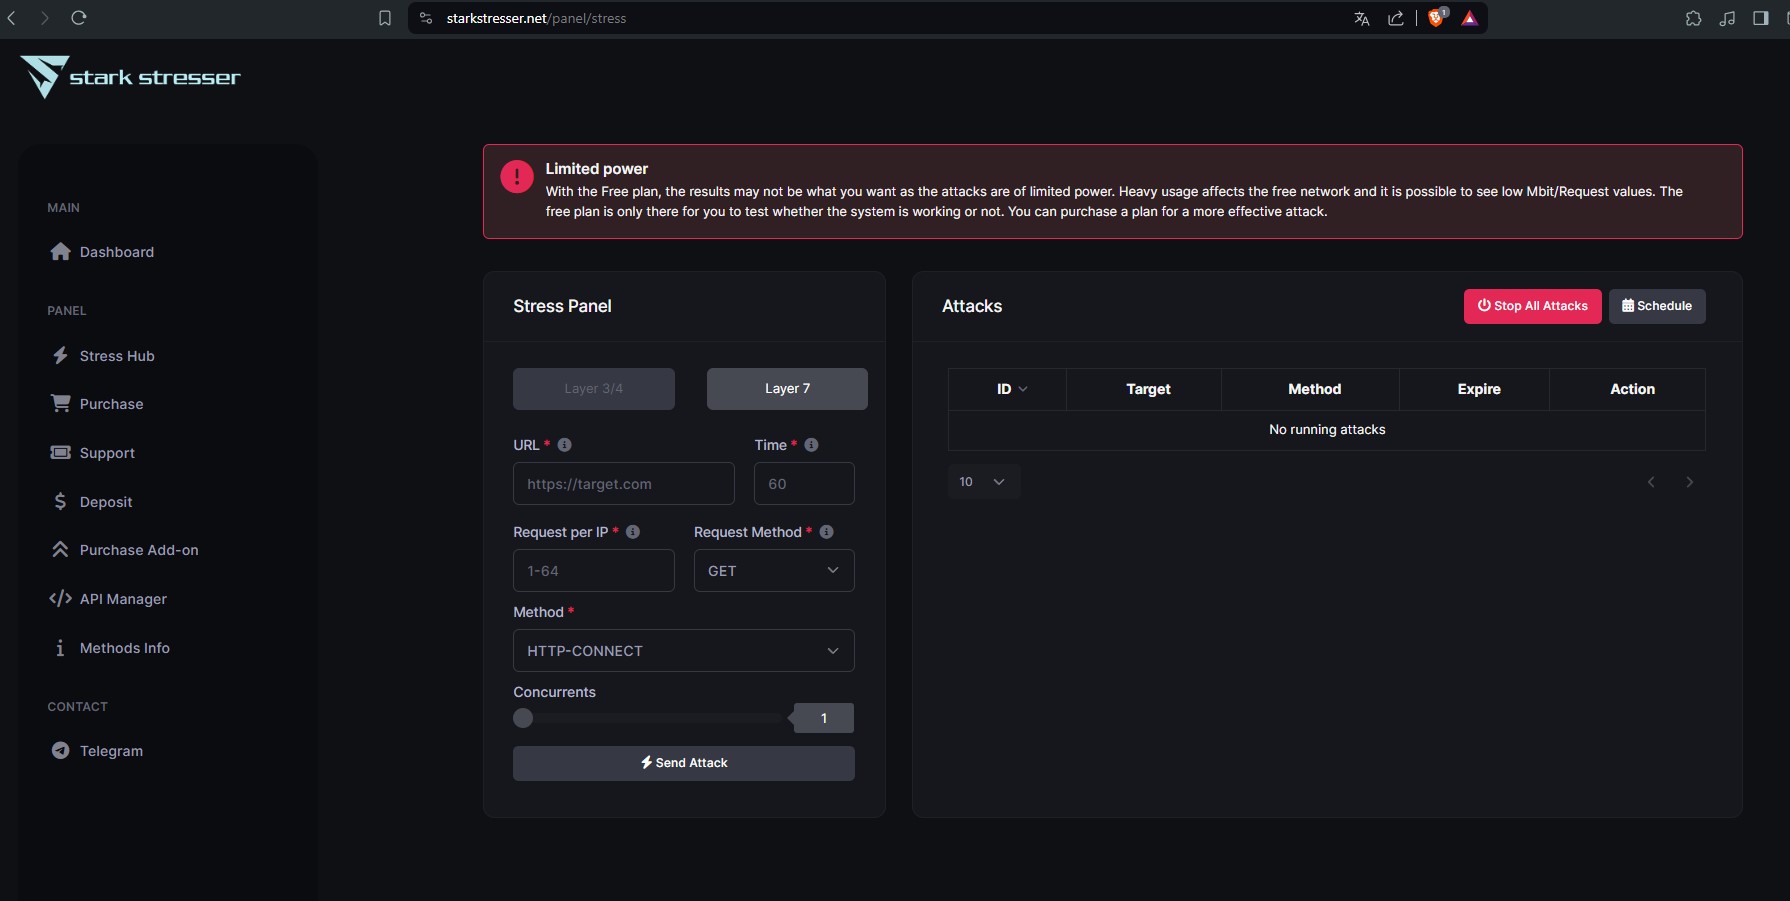
Task: Click the translate page icon
Action: tap(1362, 18)
